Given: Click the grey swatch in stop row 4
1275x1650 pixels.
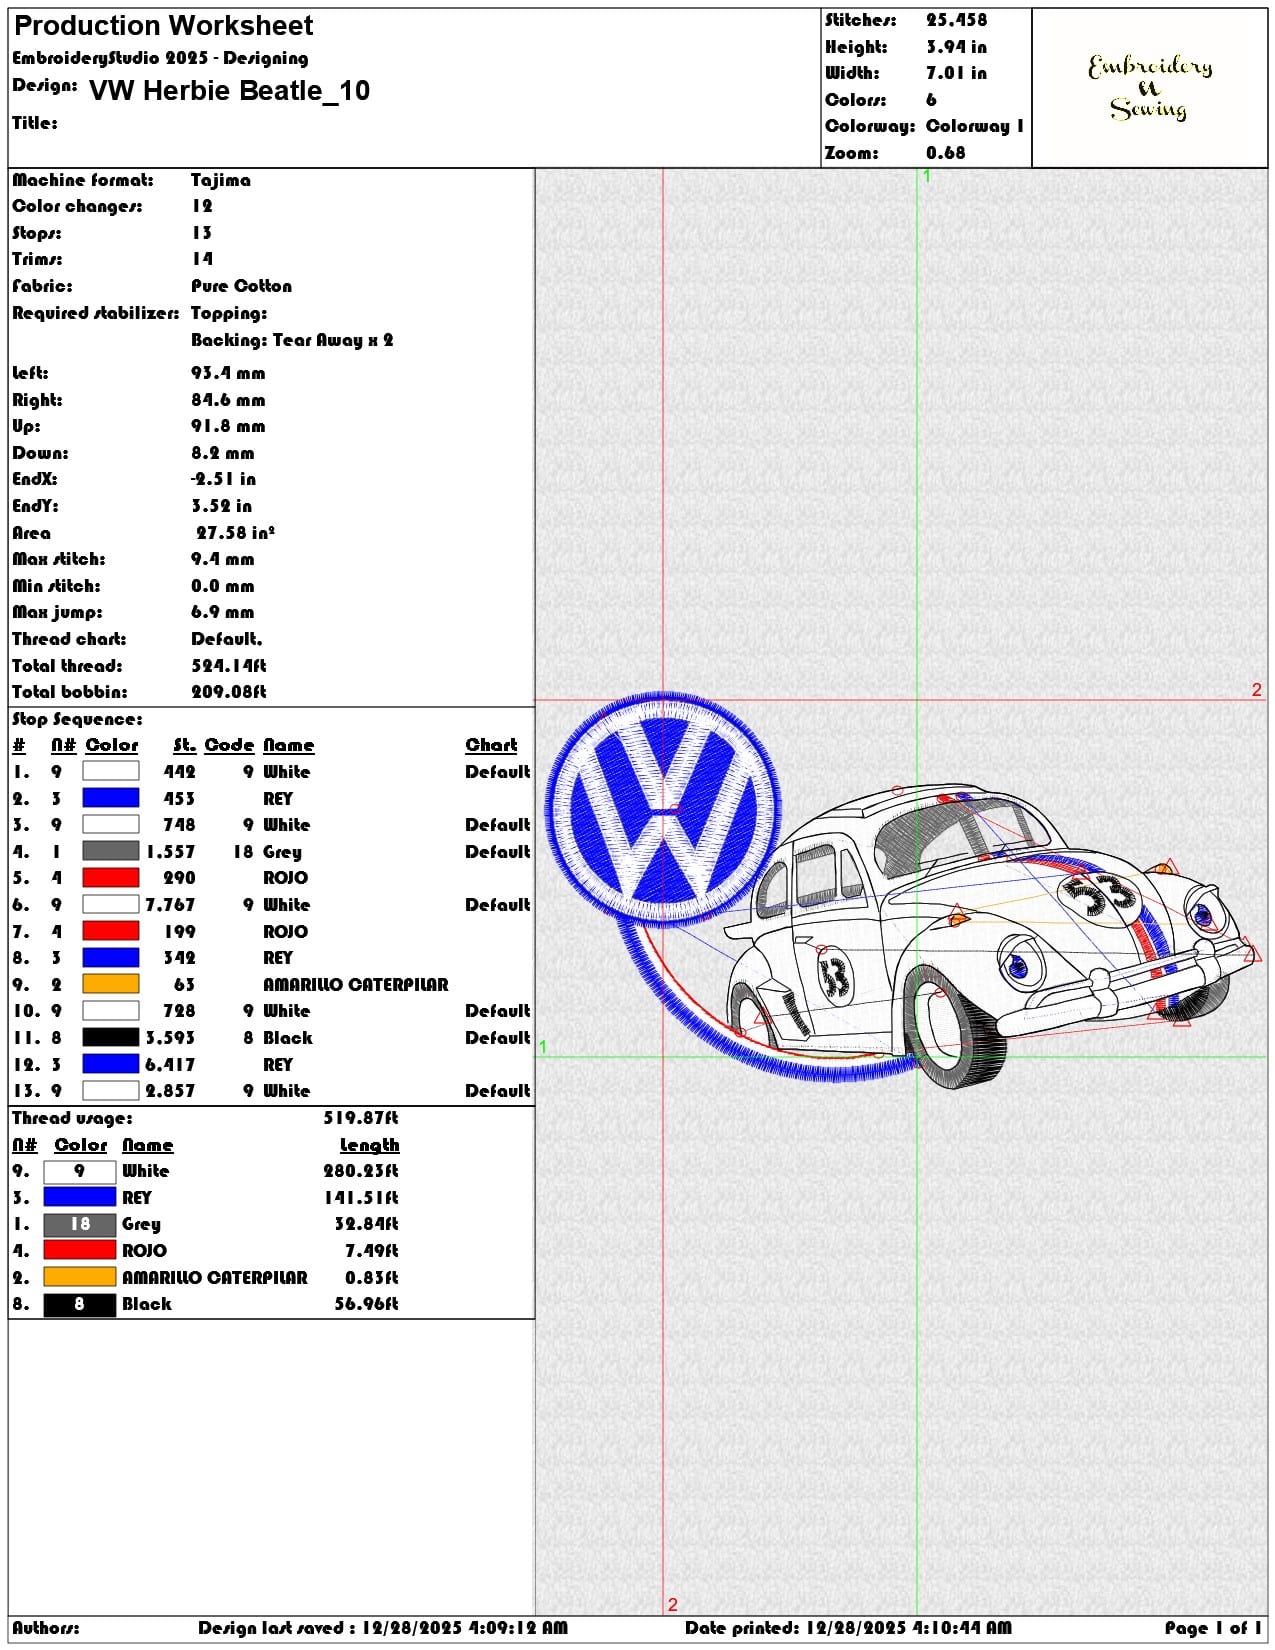Looking at the screenshot, I should pos(110,851).
